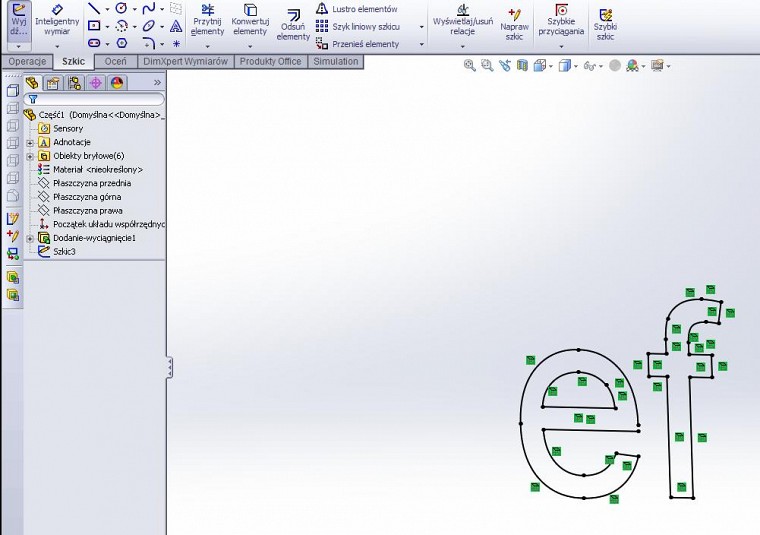Click the Przytnij elementy trim tool
The height and width of the screenshot is (535, 760).
tap(207, 20)
